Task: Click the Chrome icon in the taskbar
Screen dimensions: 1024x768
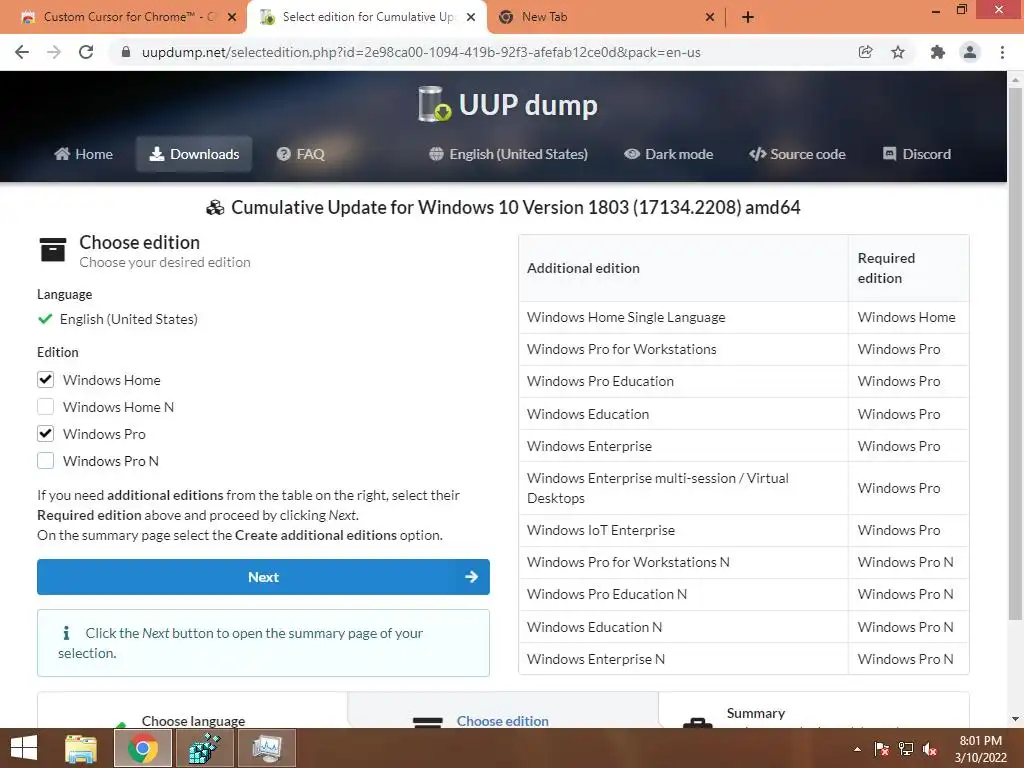Action: [x=143, y=748]
